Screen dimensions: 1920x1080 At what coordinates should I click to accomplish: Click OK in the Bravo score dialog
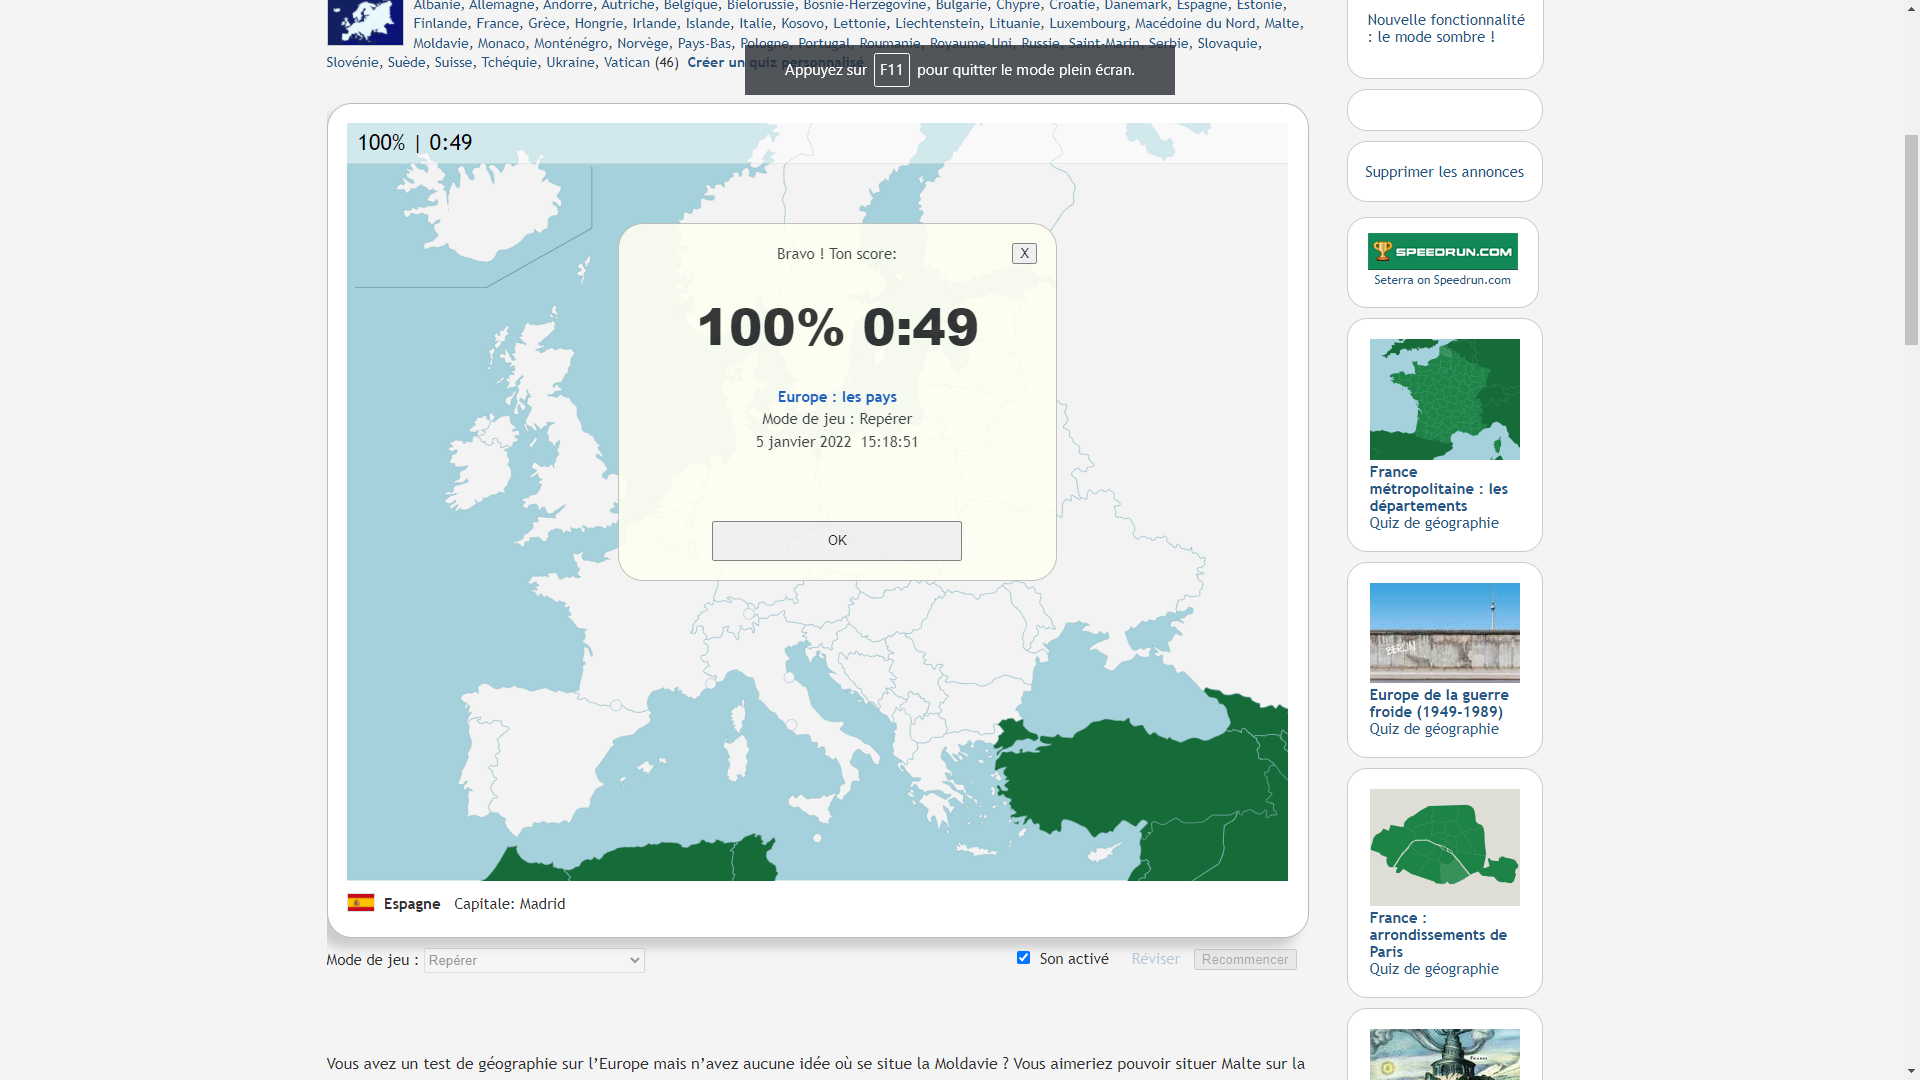click(x=837, y=541)
